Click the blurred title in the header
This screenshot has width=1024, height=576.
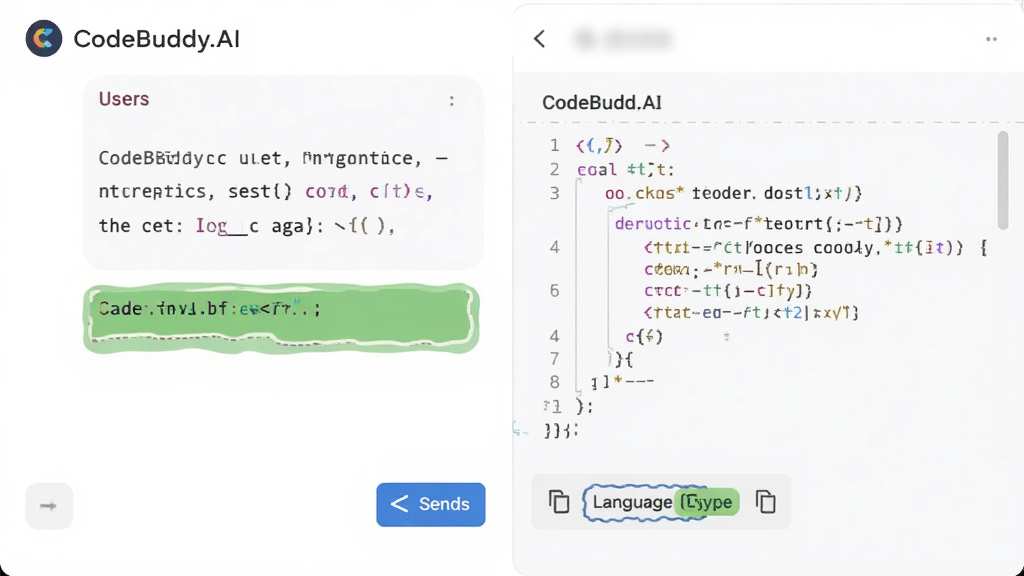(x=622, y=39)
